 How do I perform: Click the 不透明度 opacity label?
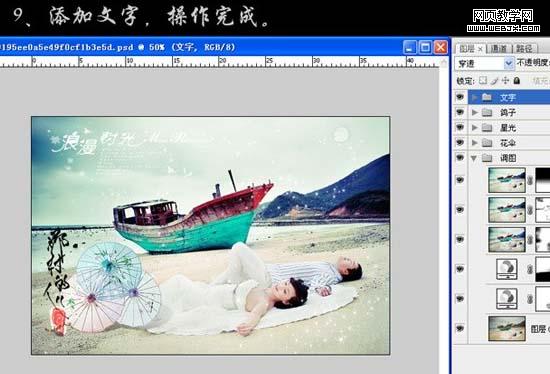tap(533, 63)
